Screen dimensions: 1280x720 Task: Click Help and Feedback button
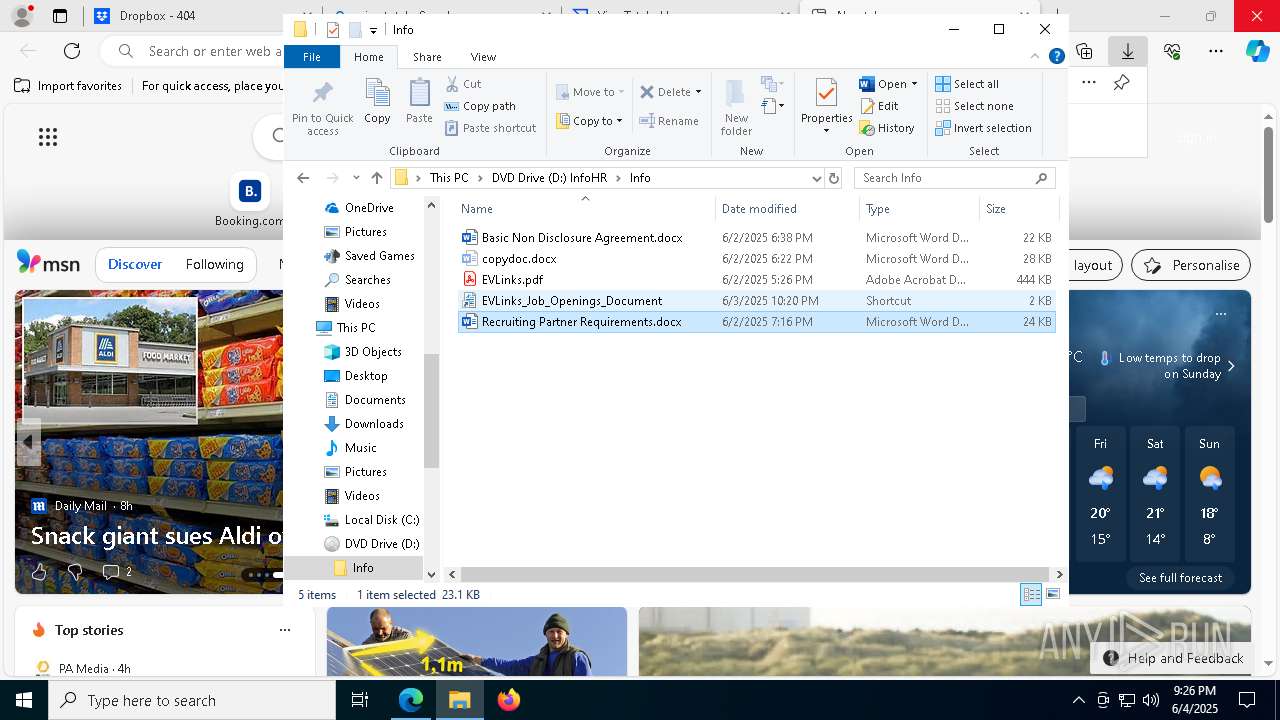[x=1172, y=658]
